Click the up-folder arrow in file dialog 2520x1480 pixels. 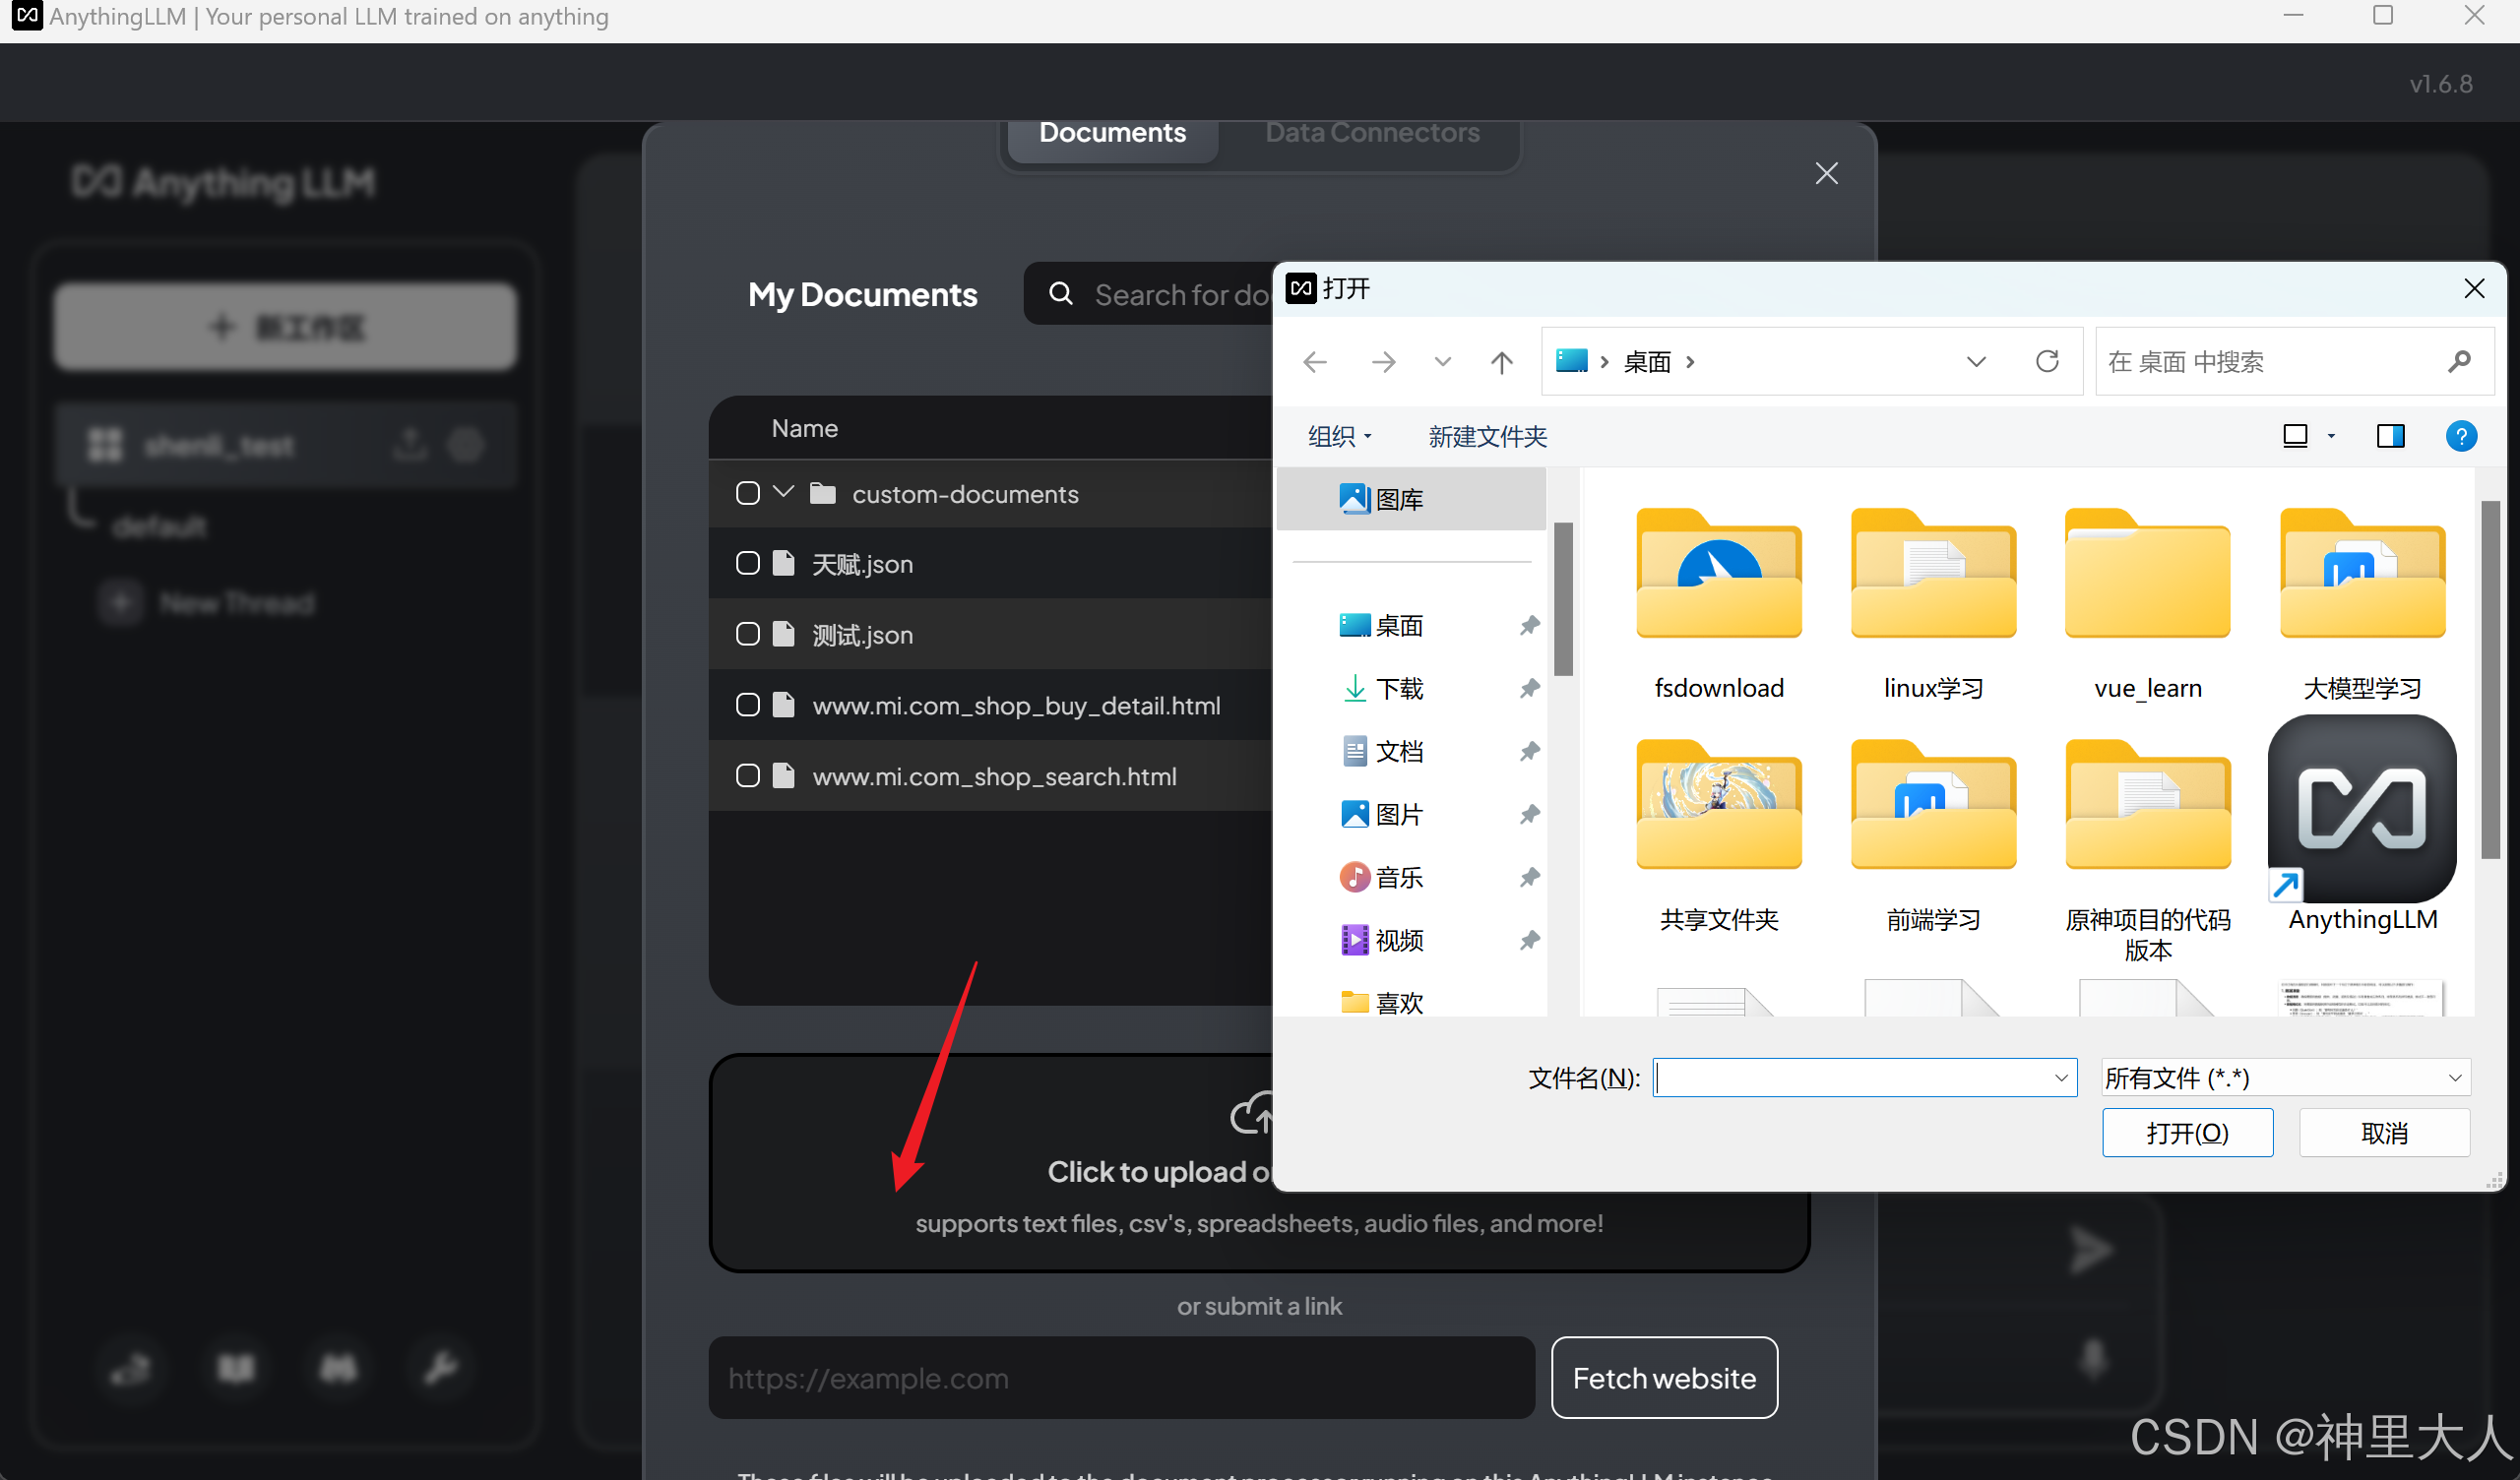tap(1501, 362)
